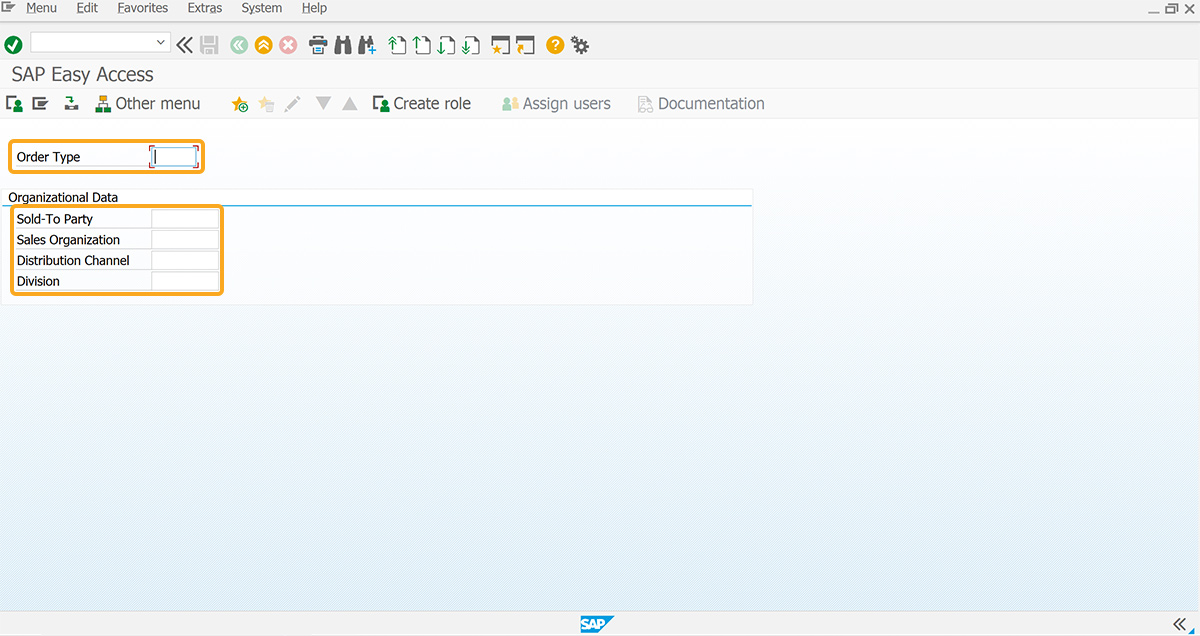Click the orange Exit icon
The image size is (1200, 636).
(x=263, y=44)
